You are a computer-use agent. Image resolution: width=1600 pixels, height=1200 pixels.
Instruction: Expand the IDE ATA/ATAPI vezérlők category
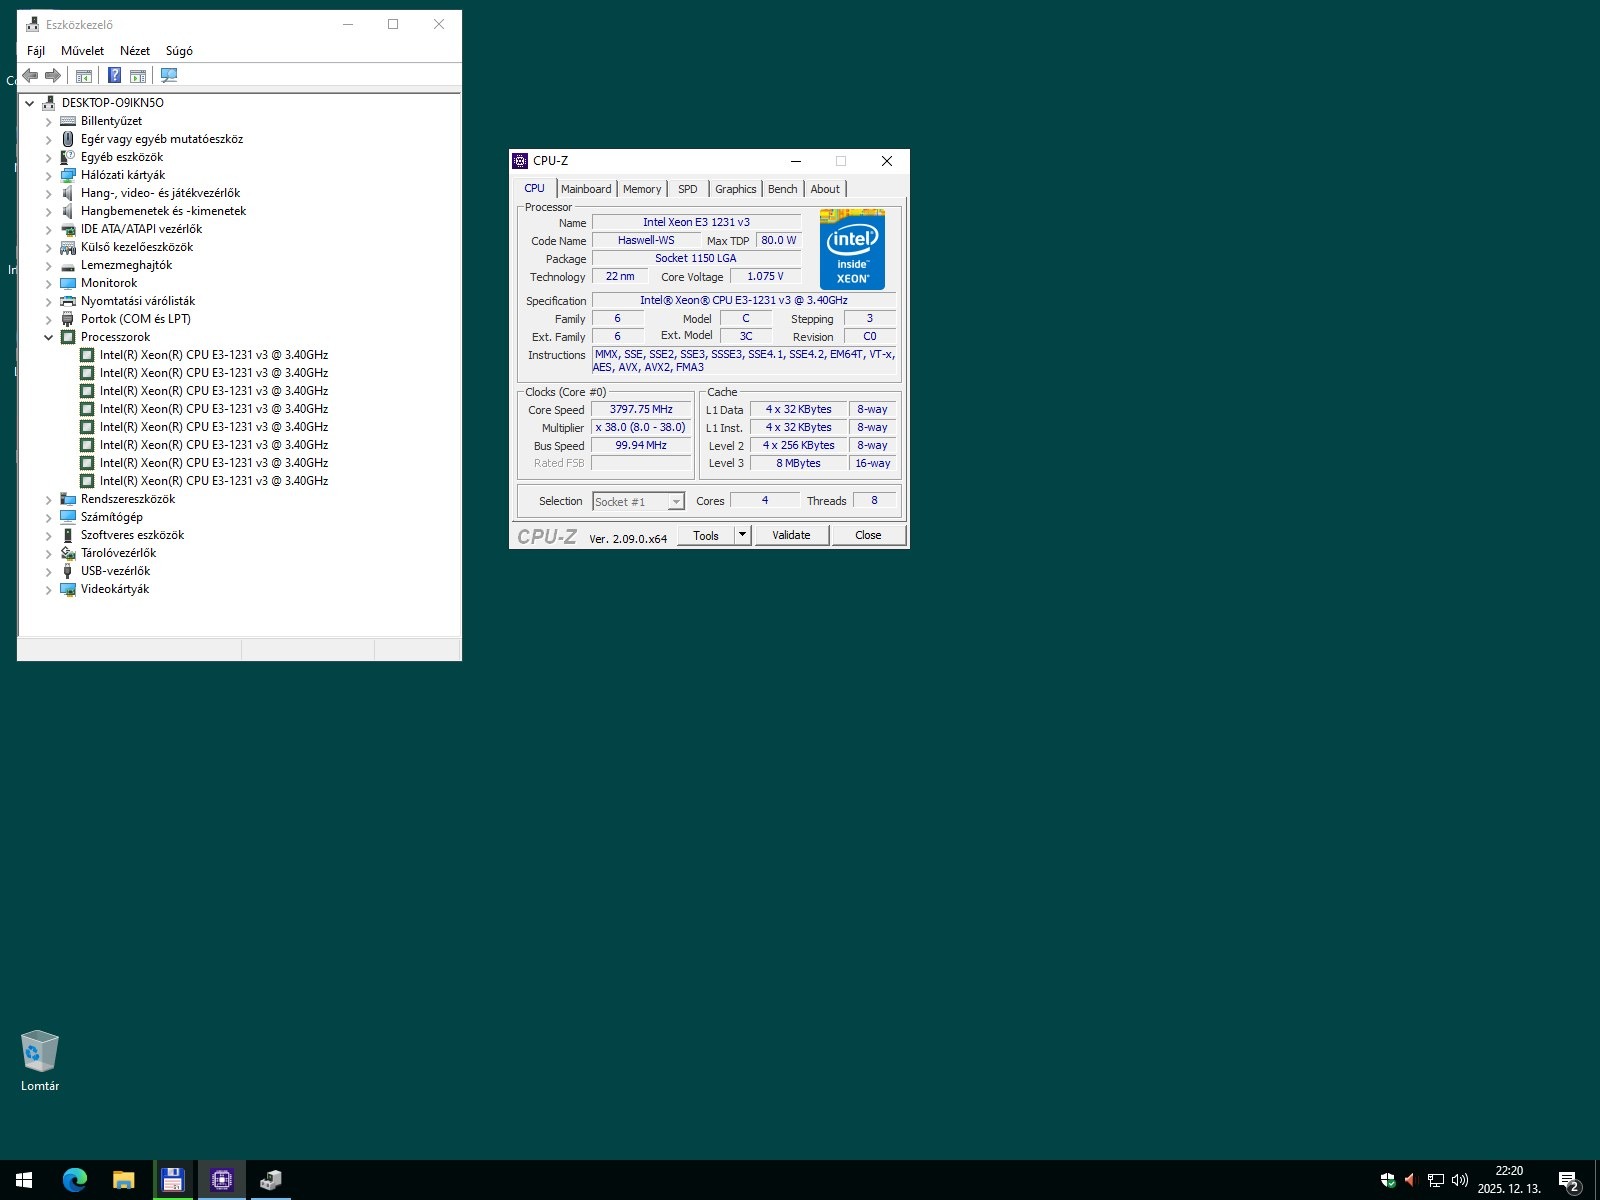tap(48, 229)
